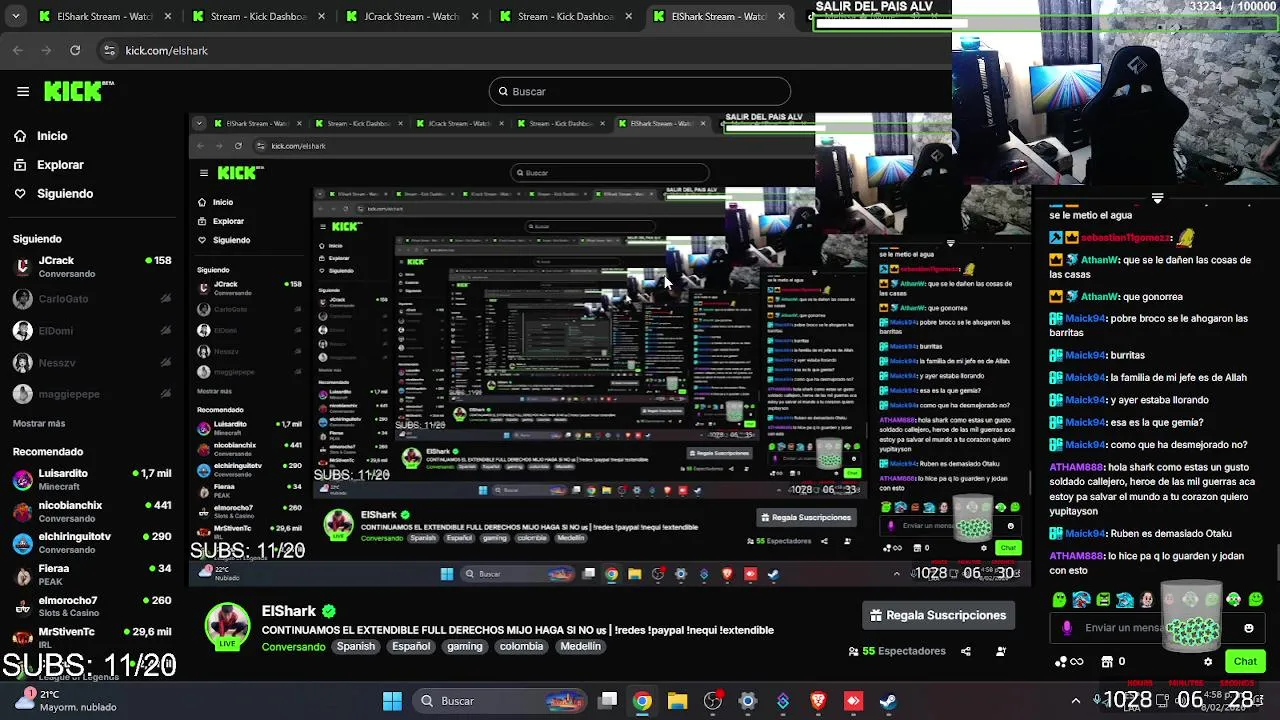
Task: Click the Regala Suscripciones button
Action: pos(938,615)
